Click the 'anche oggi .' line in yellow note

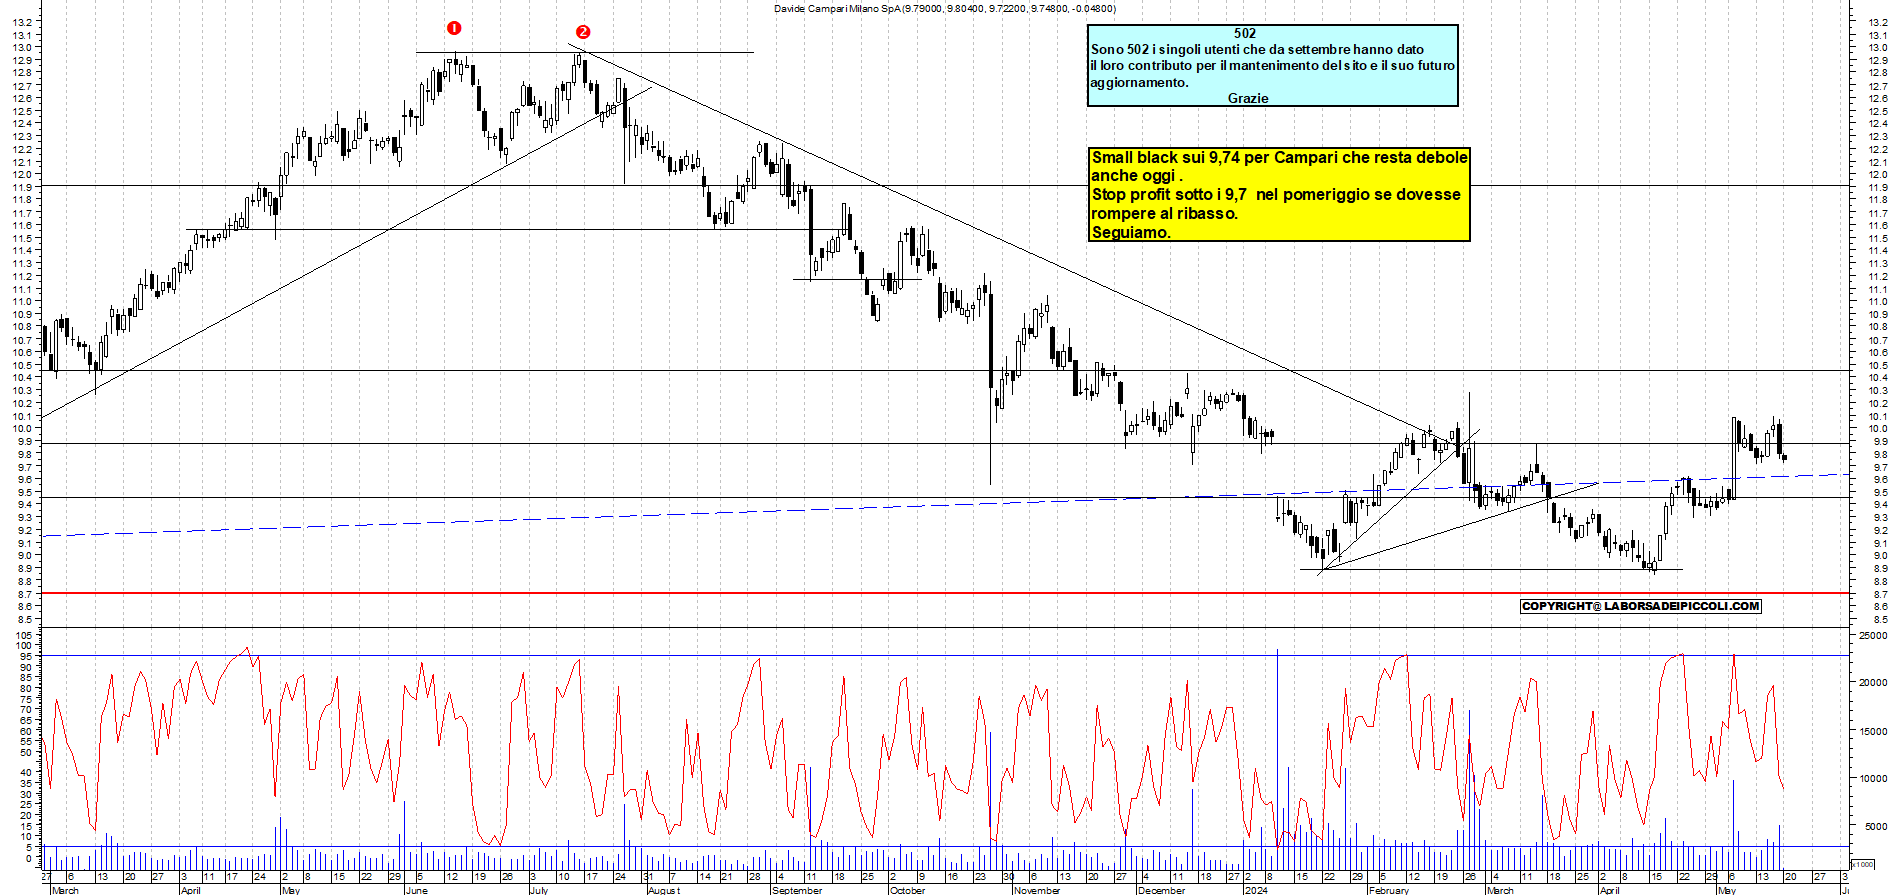(1137, 176)
